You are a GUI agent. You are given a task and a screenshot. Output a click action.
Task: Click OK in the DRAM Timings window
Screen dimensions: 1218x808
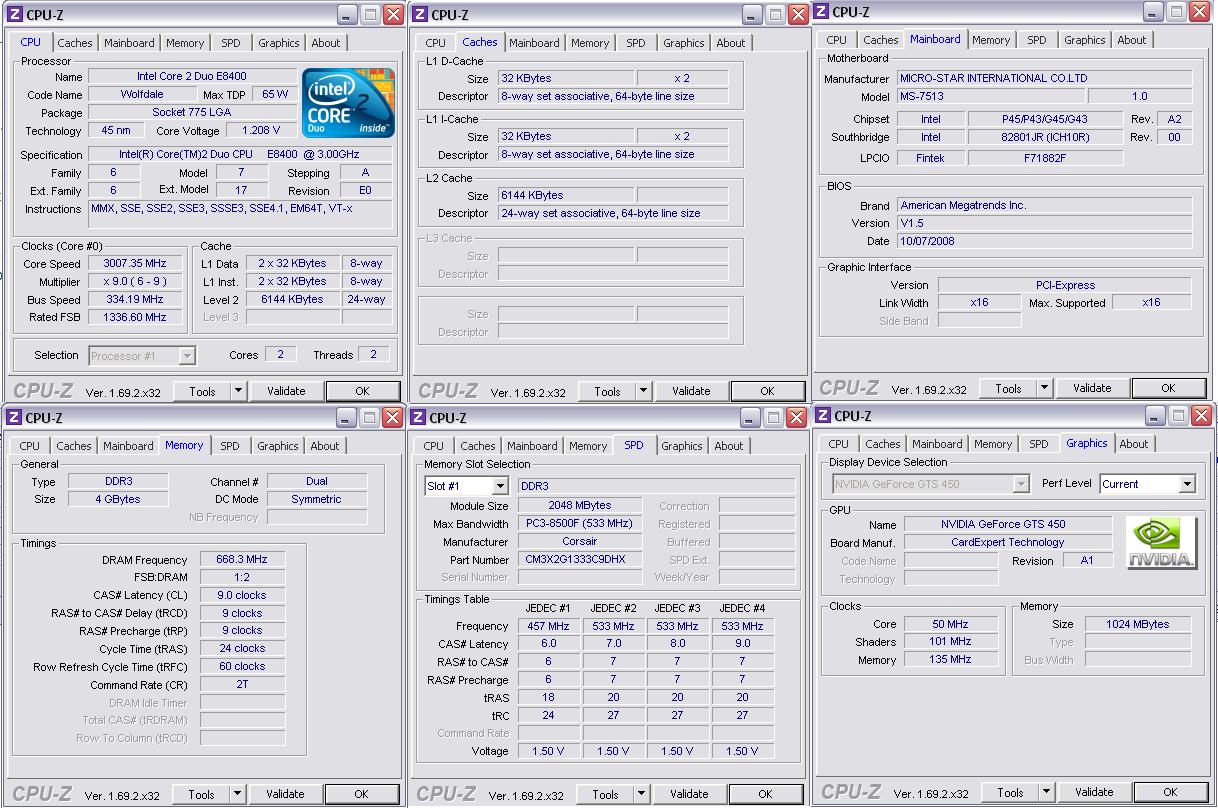(361, 794)
